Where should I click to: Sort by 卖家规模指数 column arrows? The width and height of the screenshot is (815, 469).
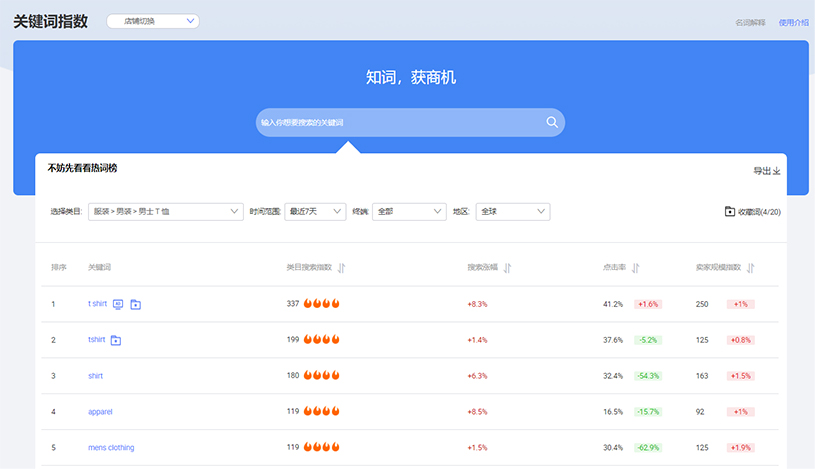(x=751, y=268)
